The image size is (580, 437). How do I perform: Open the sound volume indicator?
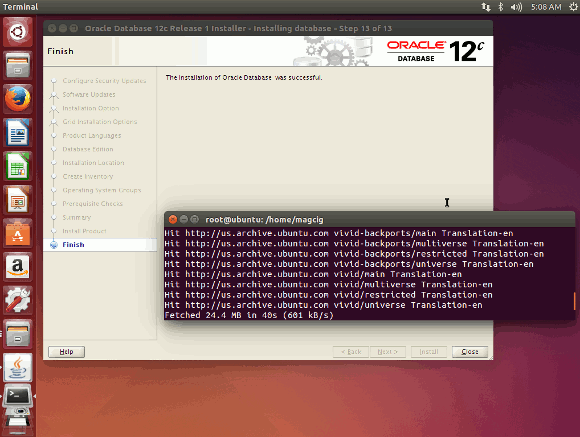(x=516, y=7)
